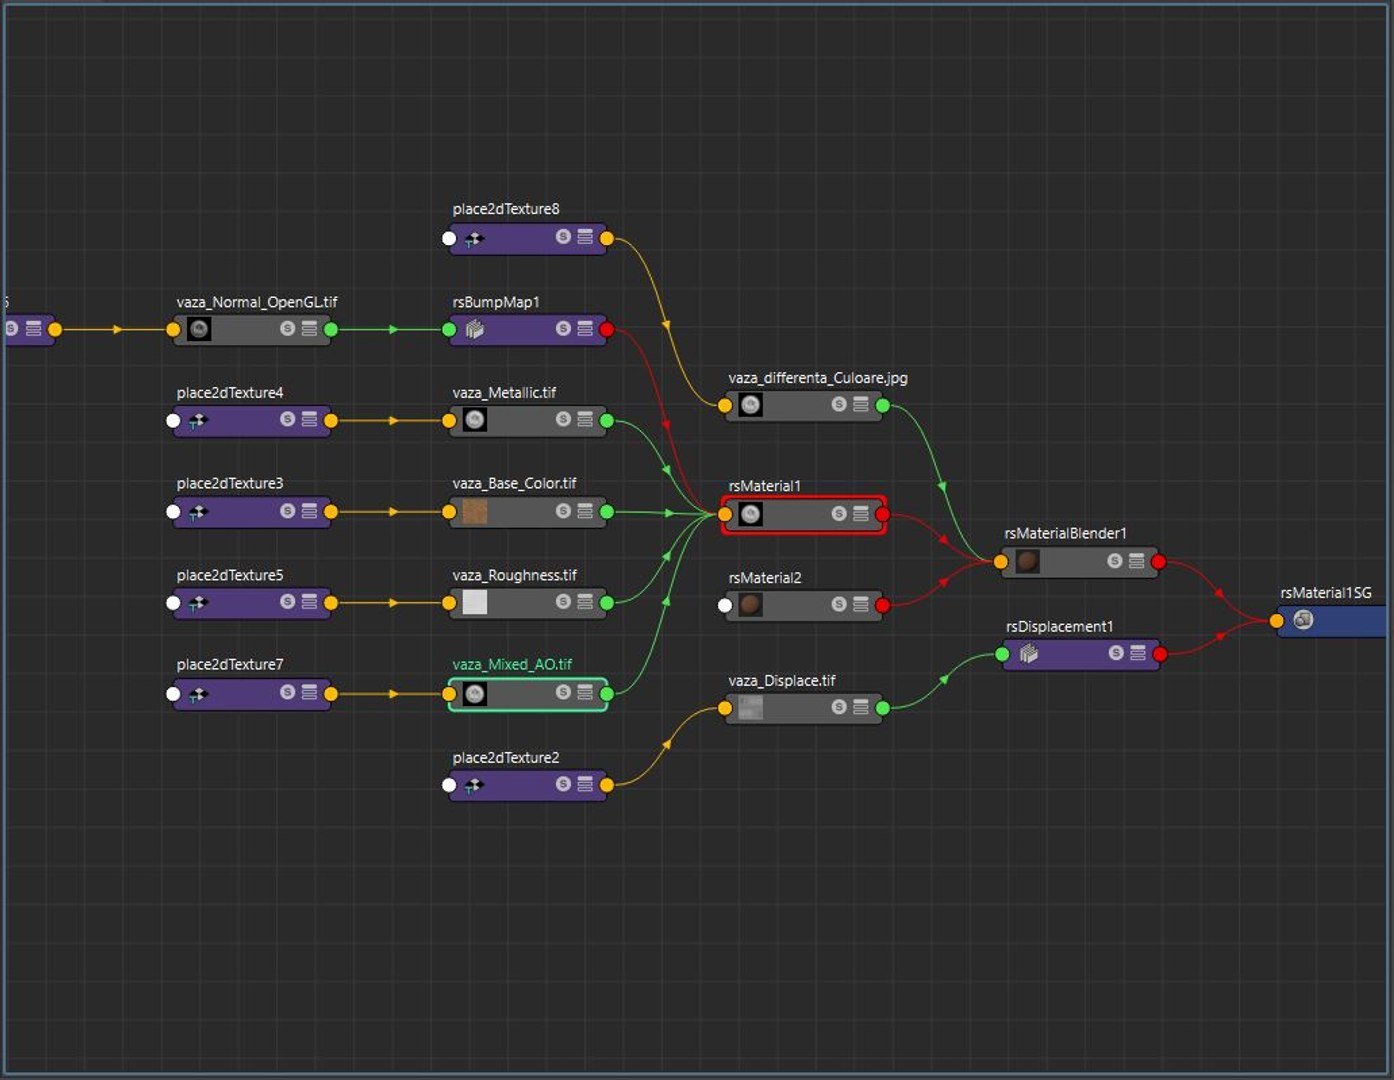
Task: Click the place2dTexture4 node icon
Action: (x=198, y=421)
